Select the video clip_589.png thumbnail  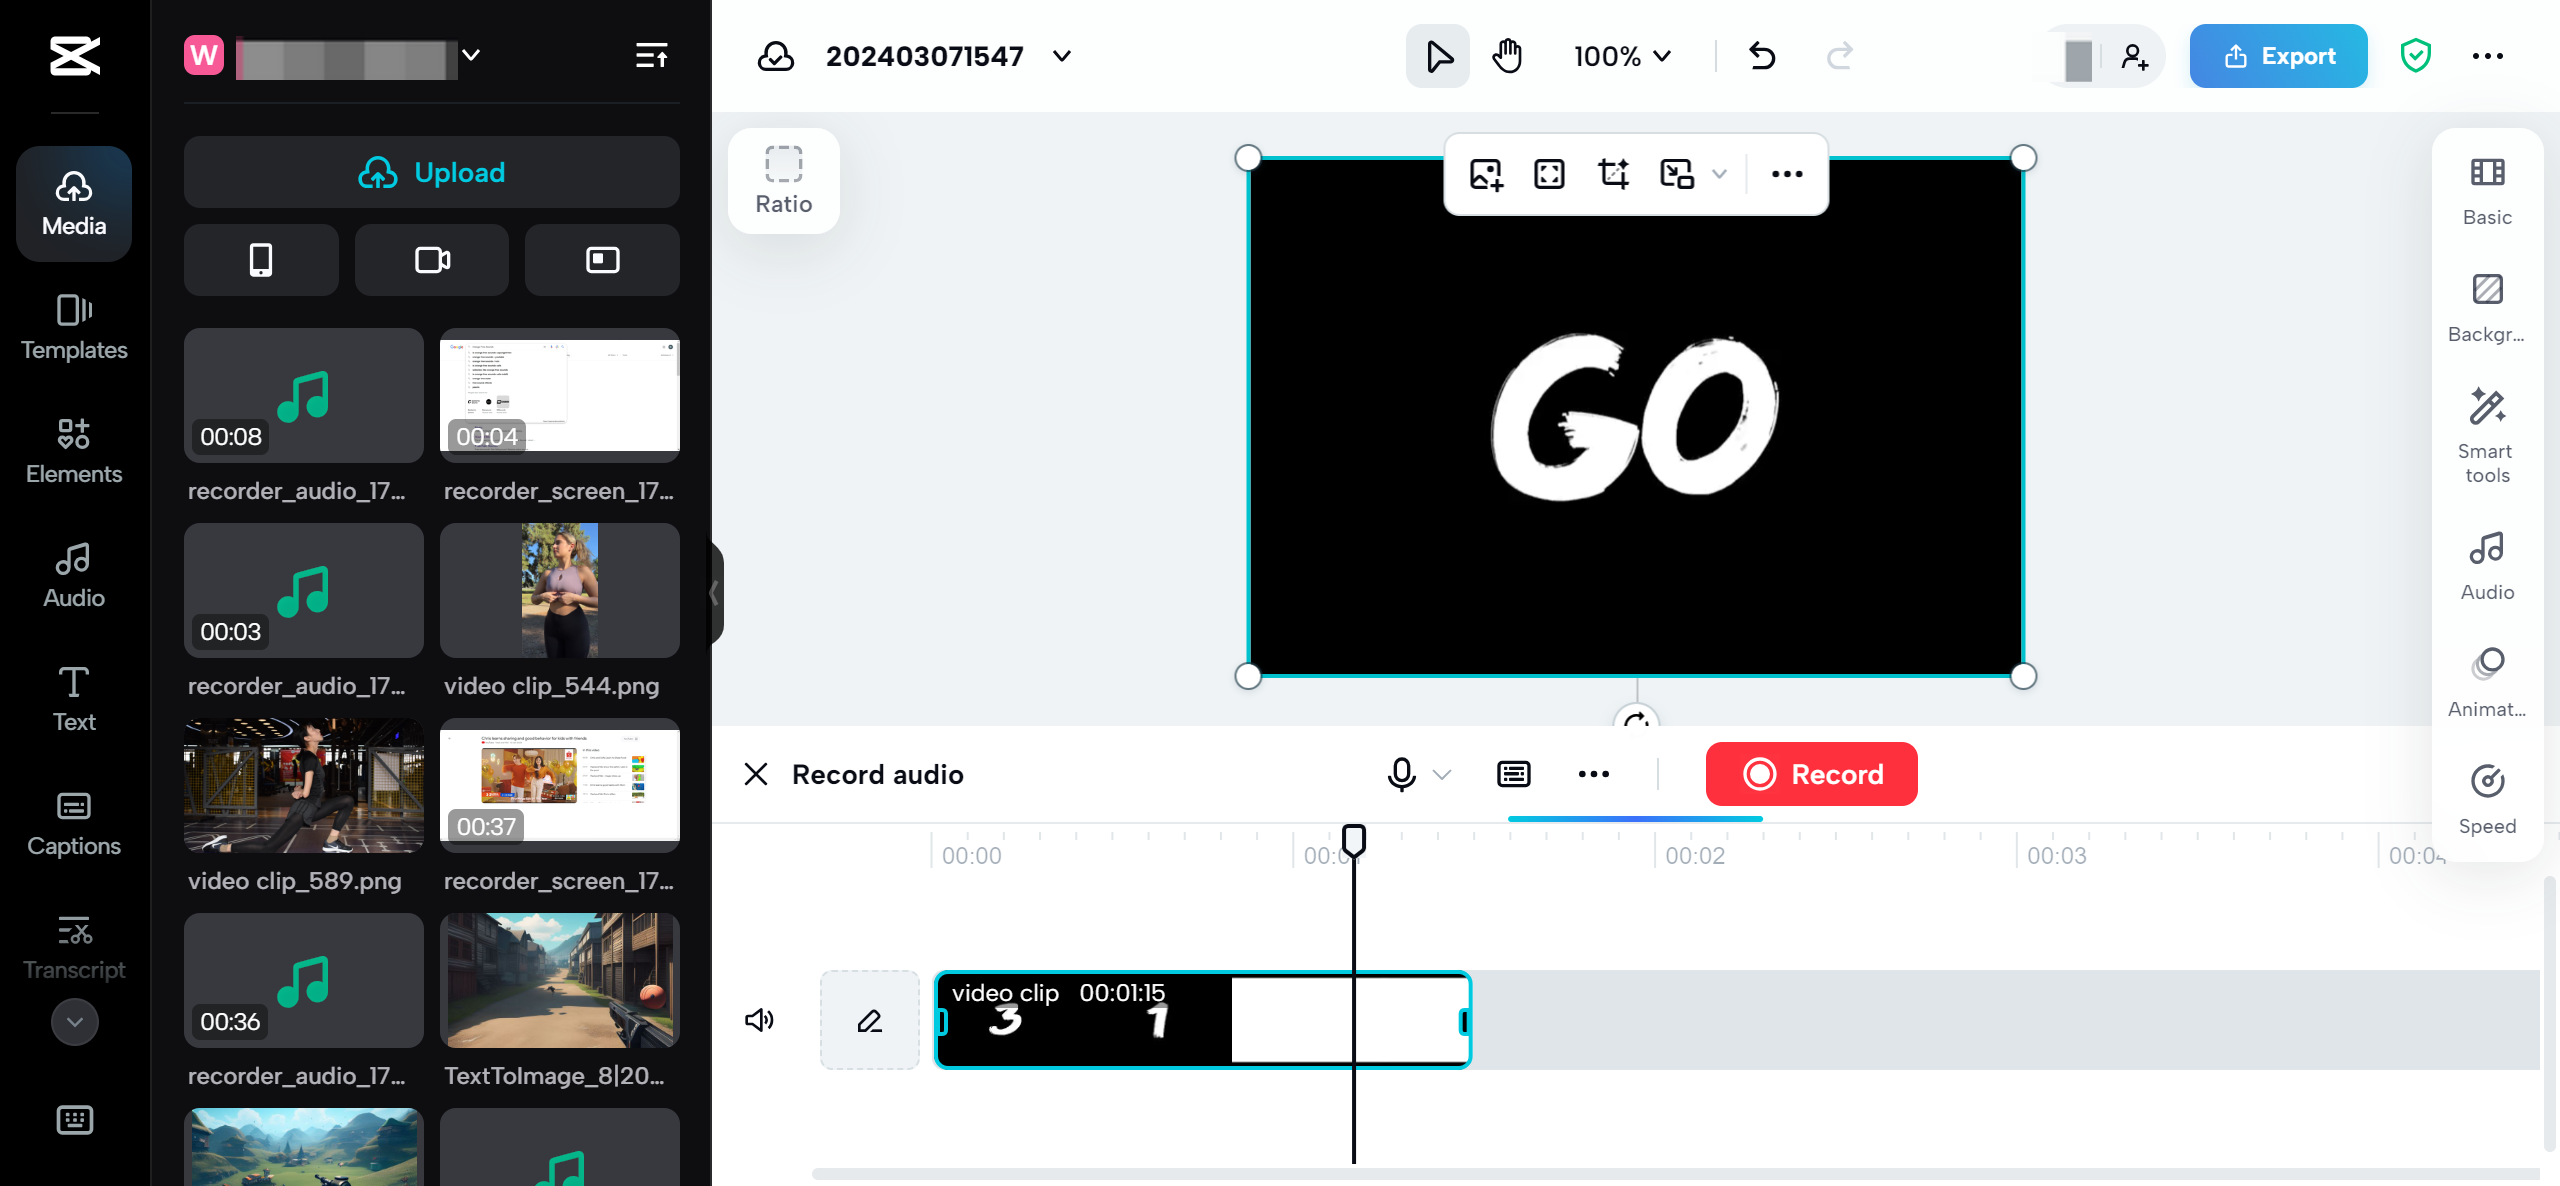(303, 785)
